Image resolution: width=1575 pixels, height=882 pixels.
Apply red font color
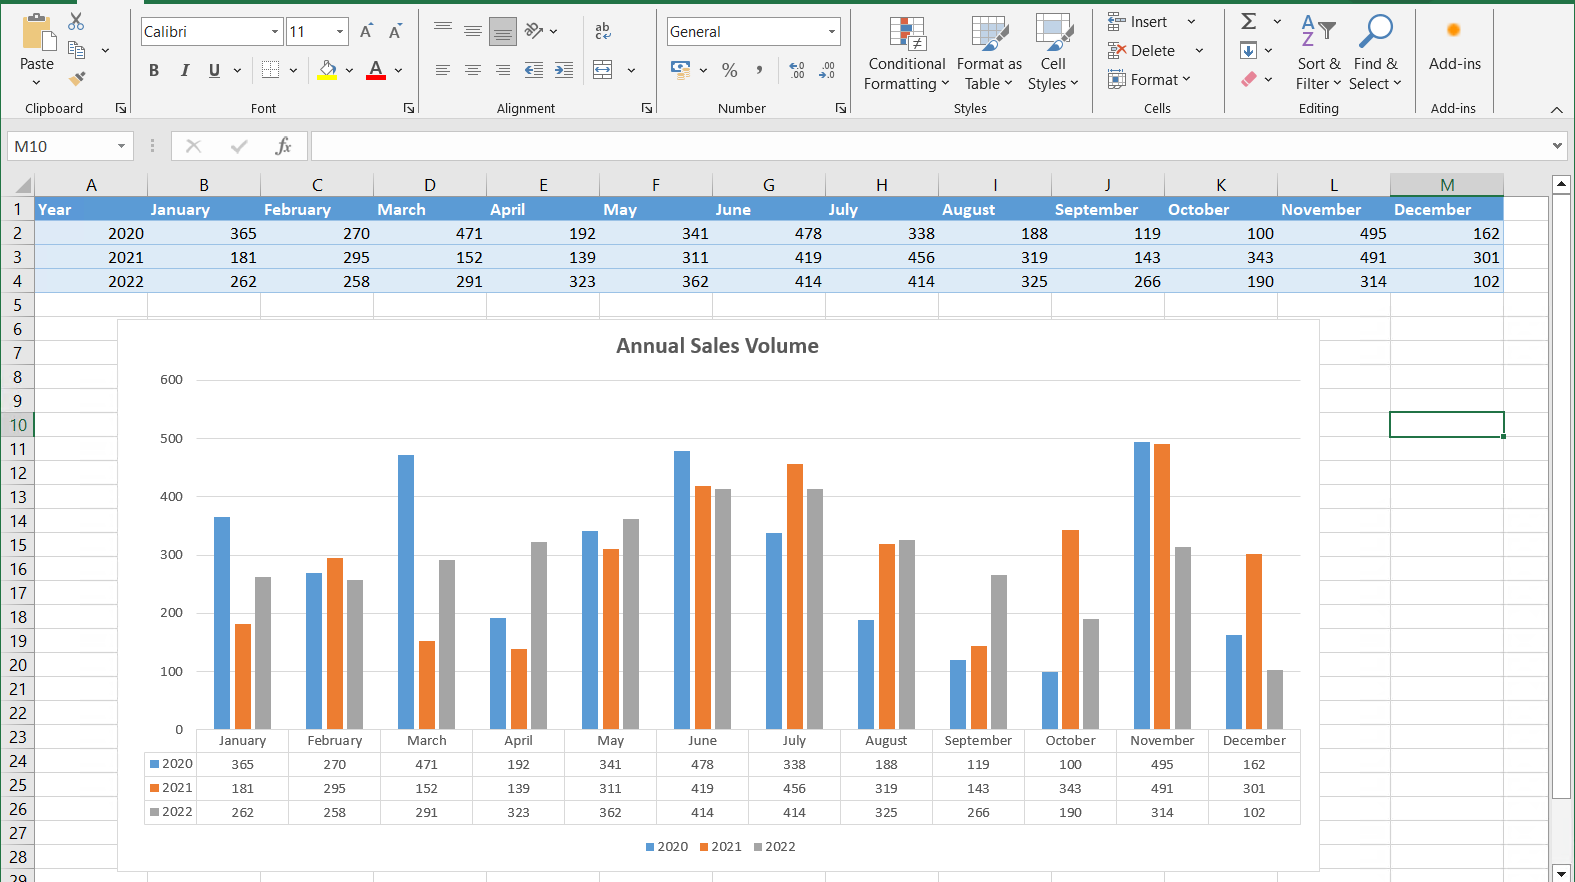376,70
